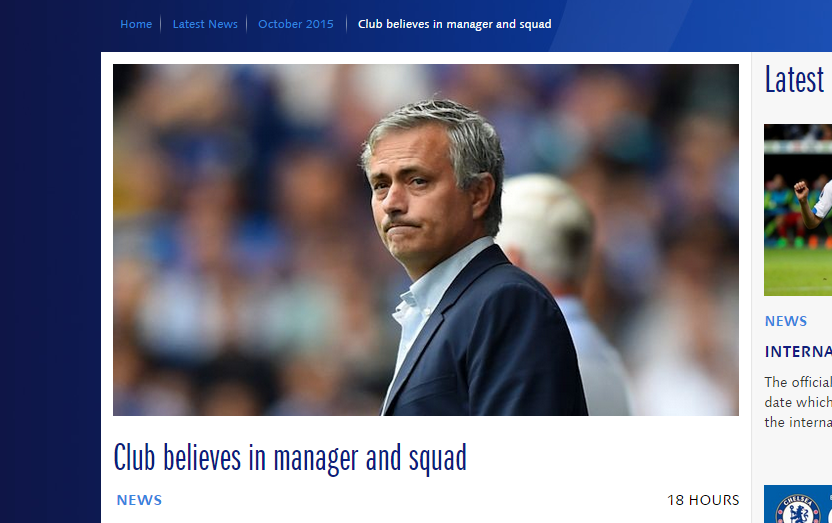Screen dimensions: 832x523
Task: Click sidebar excerpt line starting 'date which'
Action: click(x=798, y=402)
